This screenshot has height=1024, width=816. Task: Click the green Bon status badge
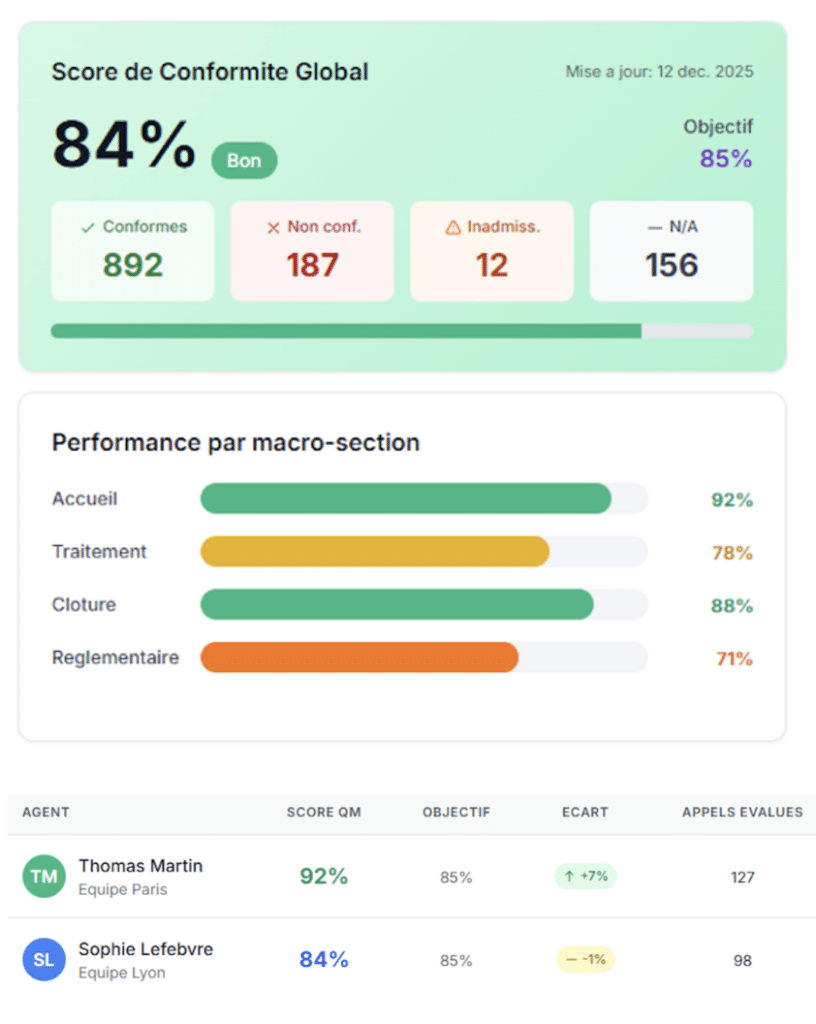click(x=244, y=160)
